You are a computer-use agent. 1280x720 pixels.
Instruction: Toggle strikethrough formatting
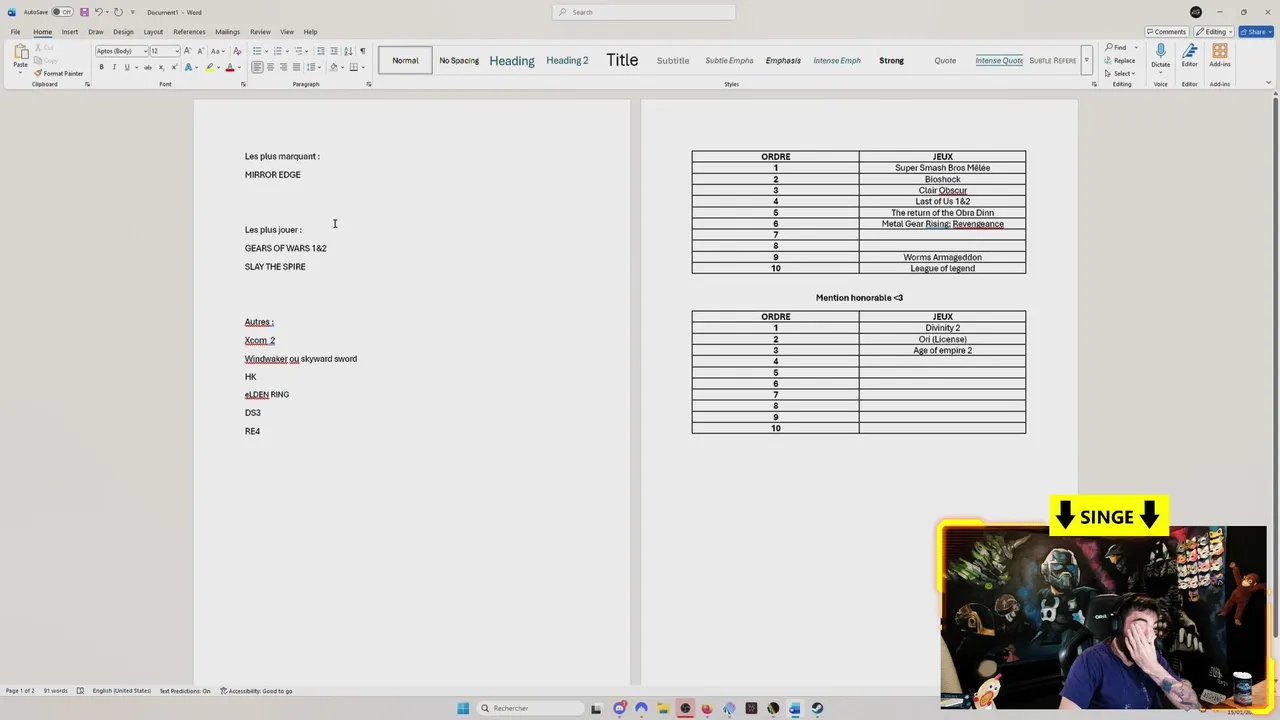click(x=148, y=67)
